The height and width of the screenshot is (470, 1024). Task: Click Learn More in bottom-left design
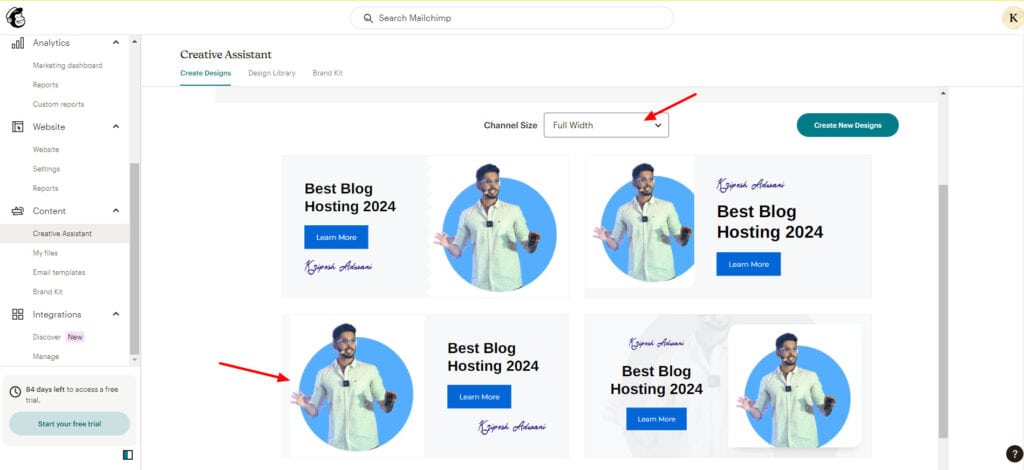479,396
